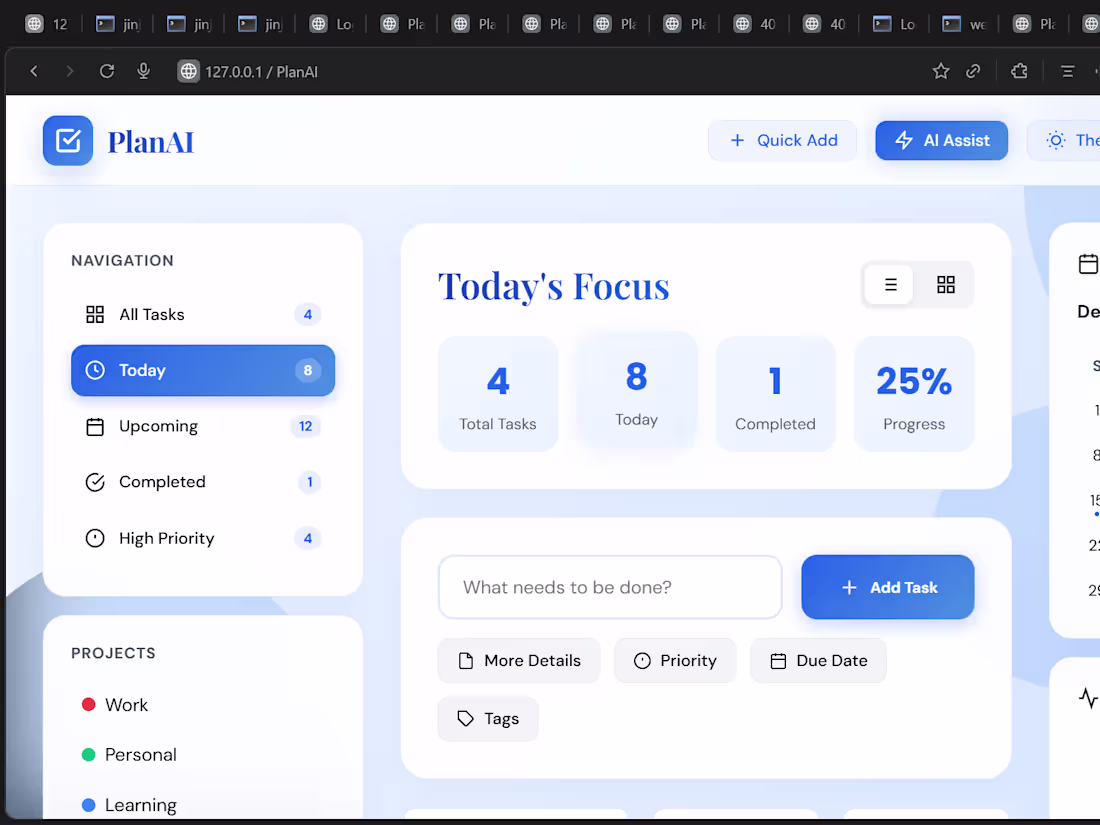Click the Today stat card showing 8
1100x825 pixels.
tap(636, 390)
